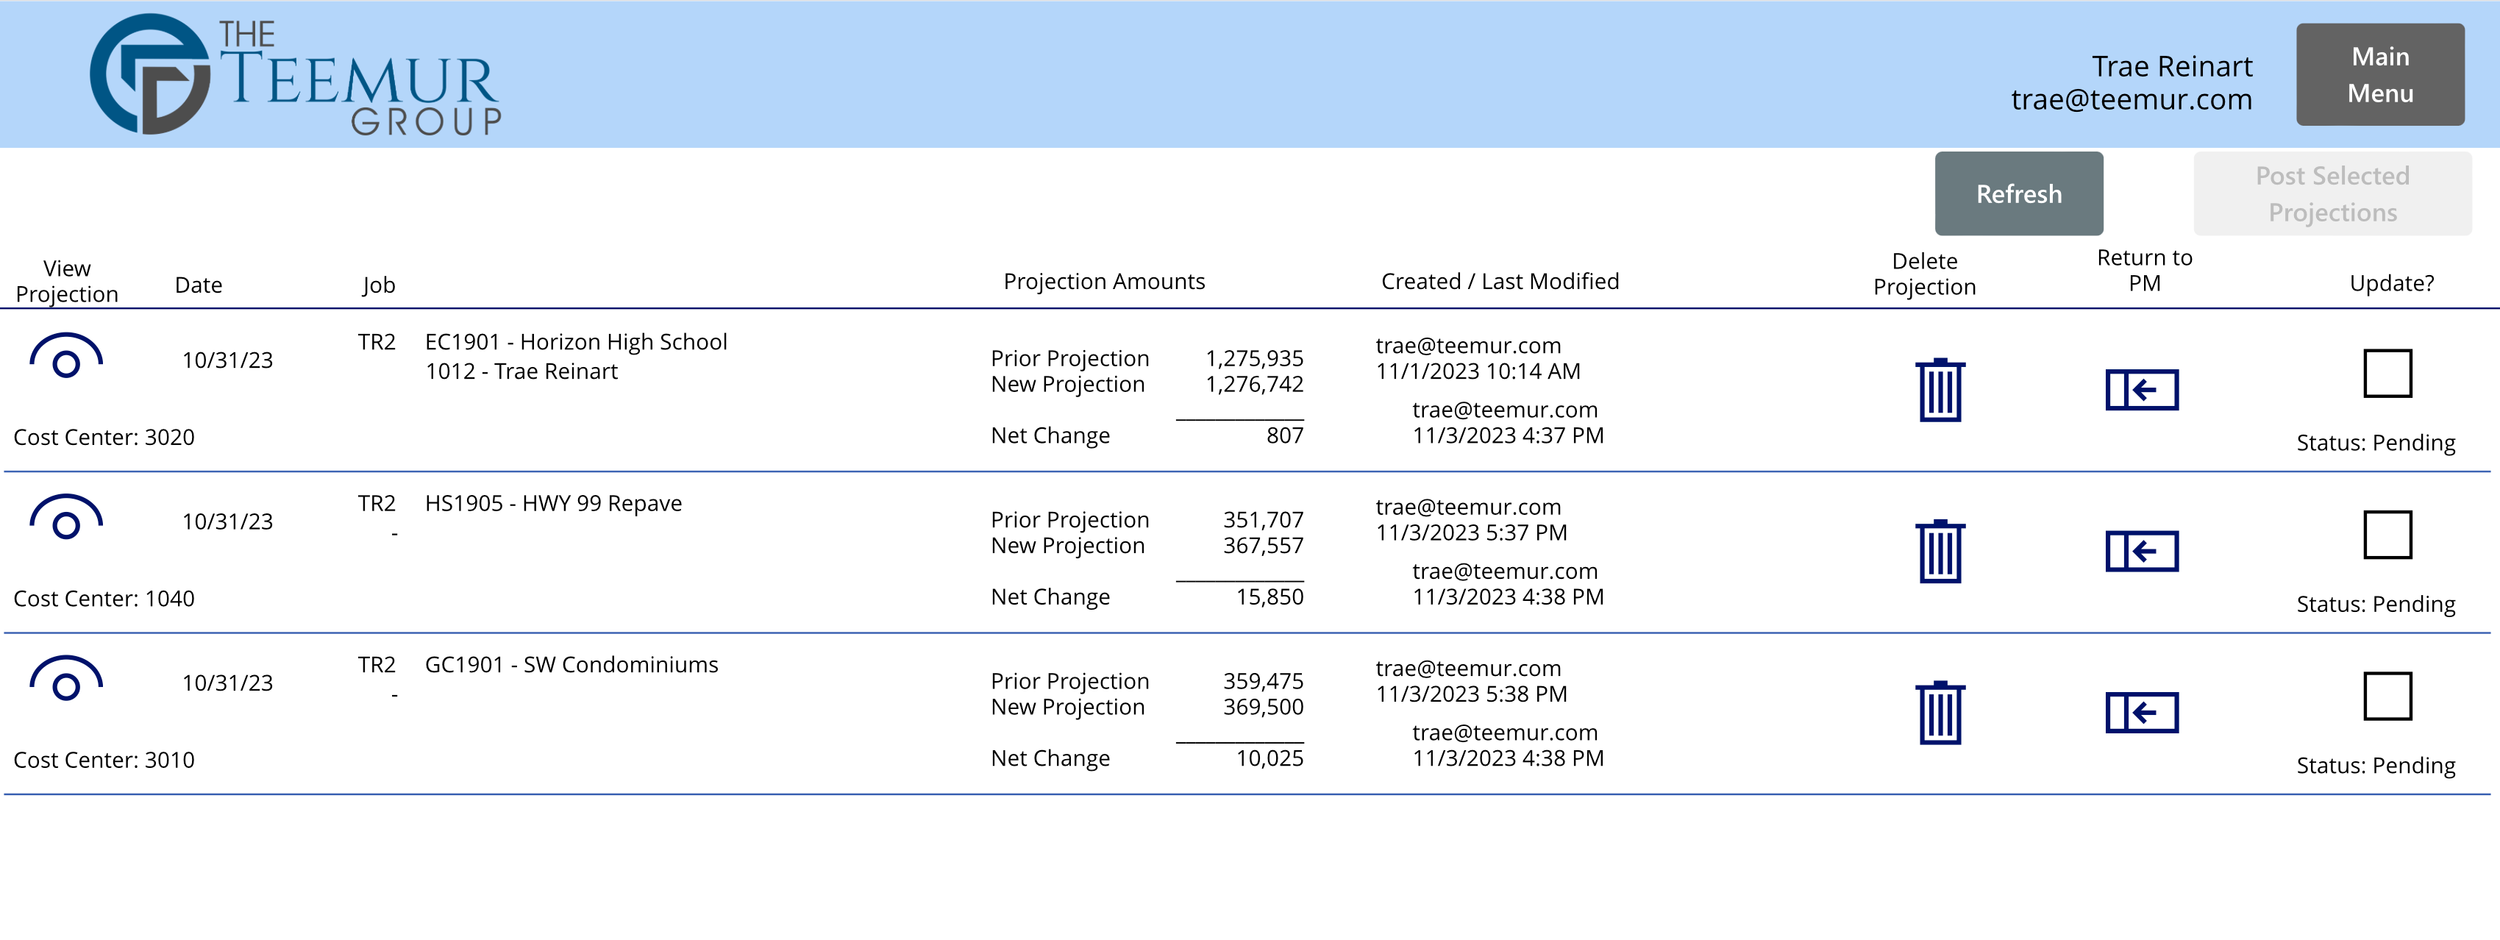Click '11/3/2023 5:38 PM' created timestamp
Image resolution: width=2500 pixels, height=940 pixels.
[x=1471, y=694]
